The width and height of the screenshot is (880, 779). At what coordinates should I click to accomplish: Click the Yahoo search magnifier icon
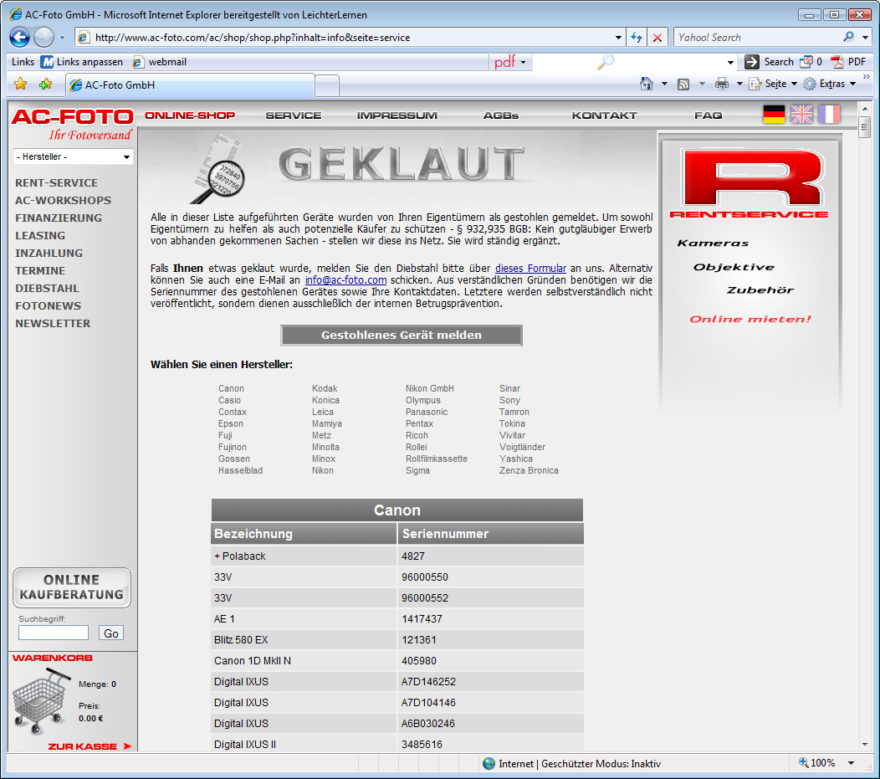click(x=849, y=37)
